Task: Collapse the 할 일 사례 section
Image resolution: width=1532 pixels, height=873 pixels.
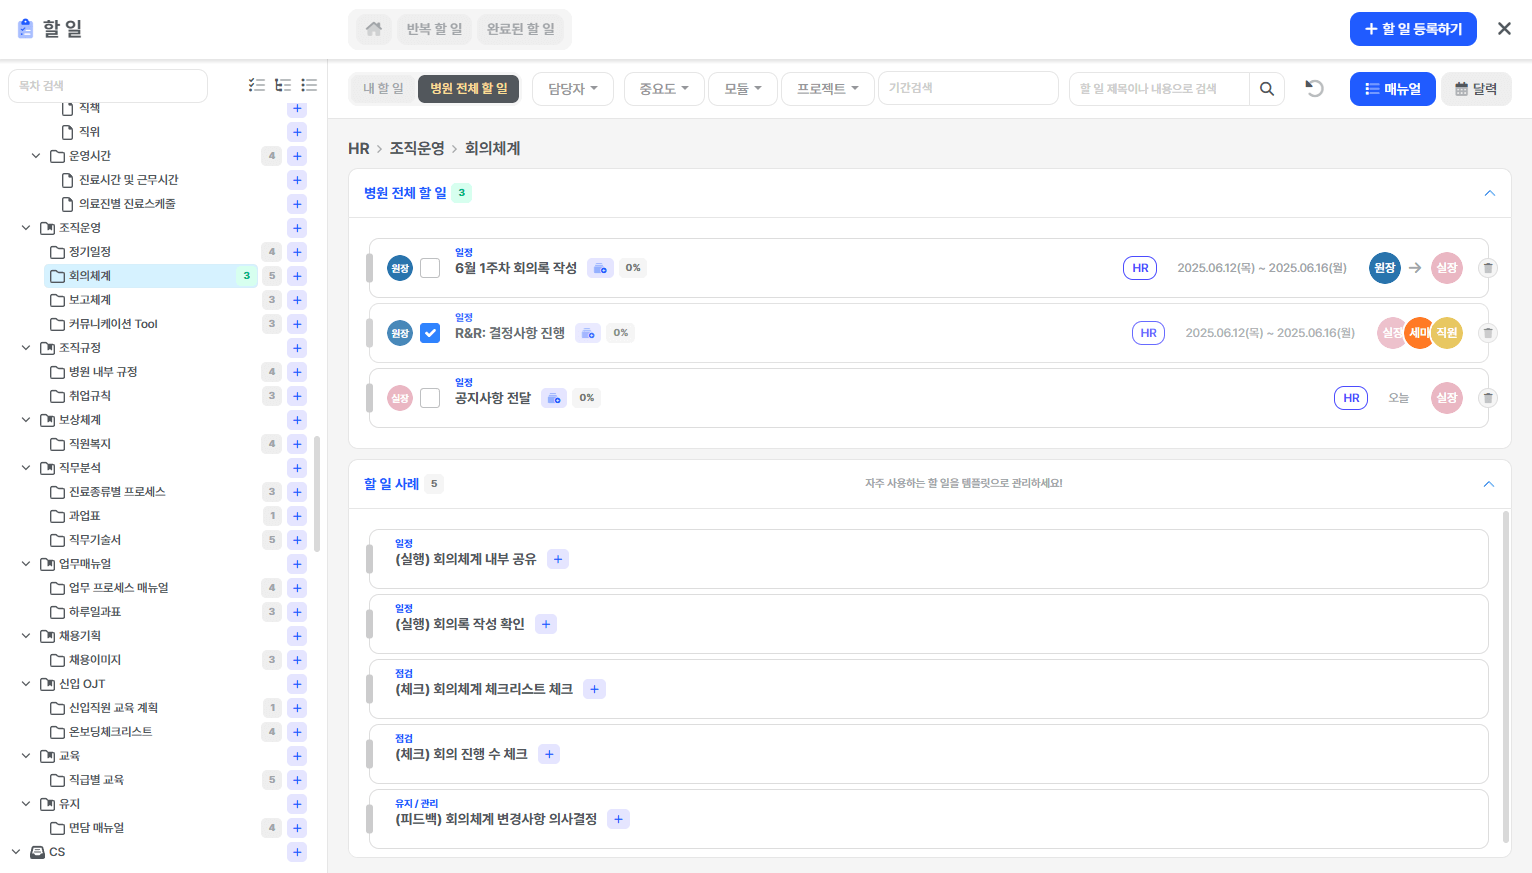Action: click(1489, 484)
